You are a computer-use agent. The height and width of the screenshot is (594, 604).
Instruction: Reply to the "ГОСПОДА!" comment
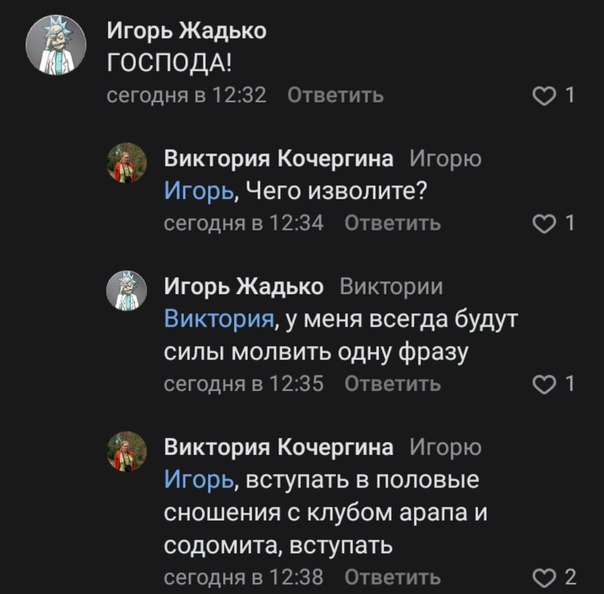(335, 96)
